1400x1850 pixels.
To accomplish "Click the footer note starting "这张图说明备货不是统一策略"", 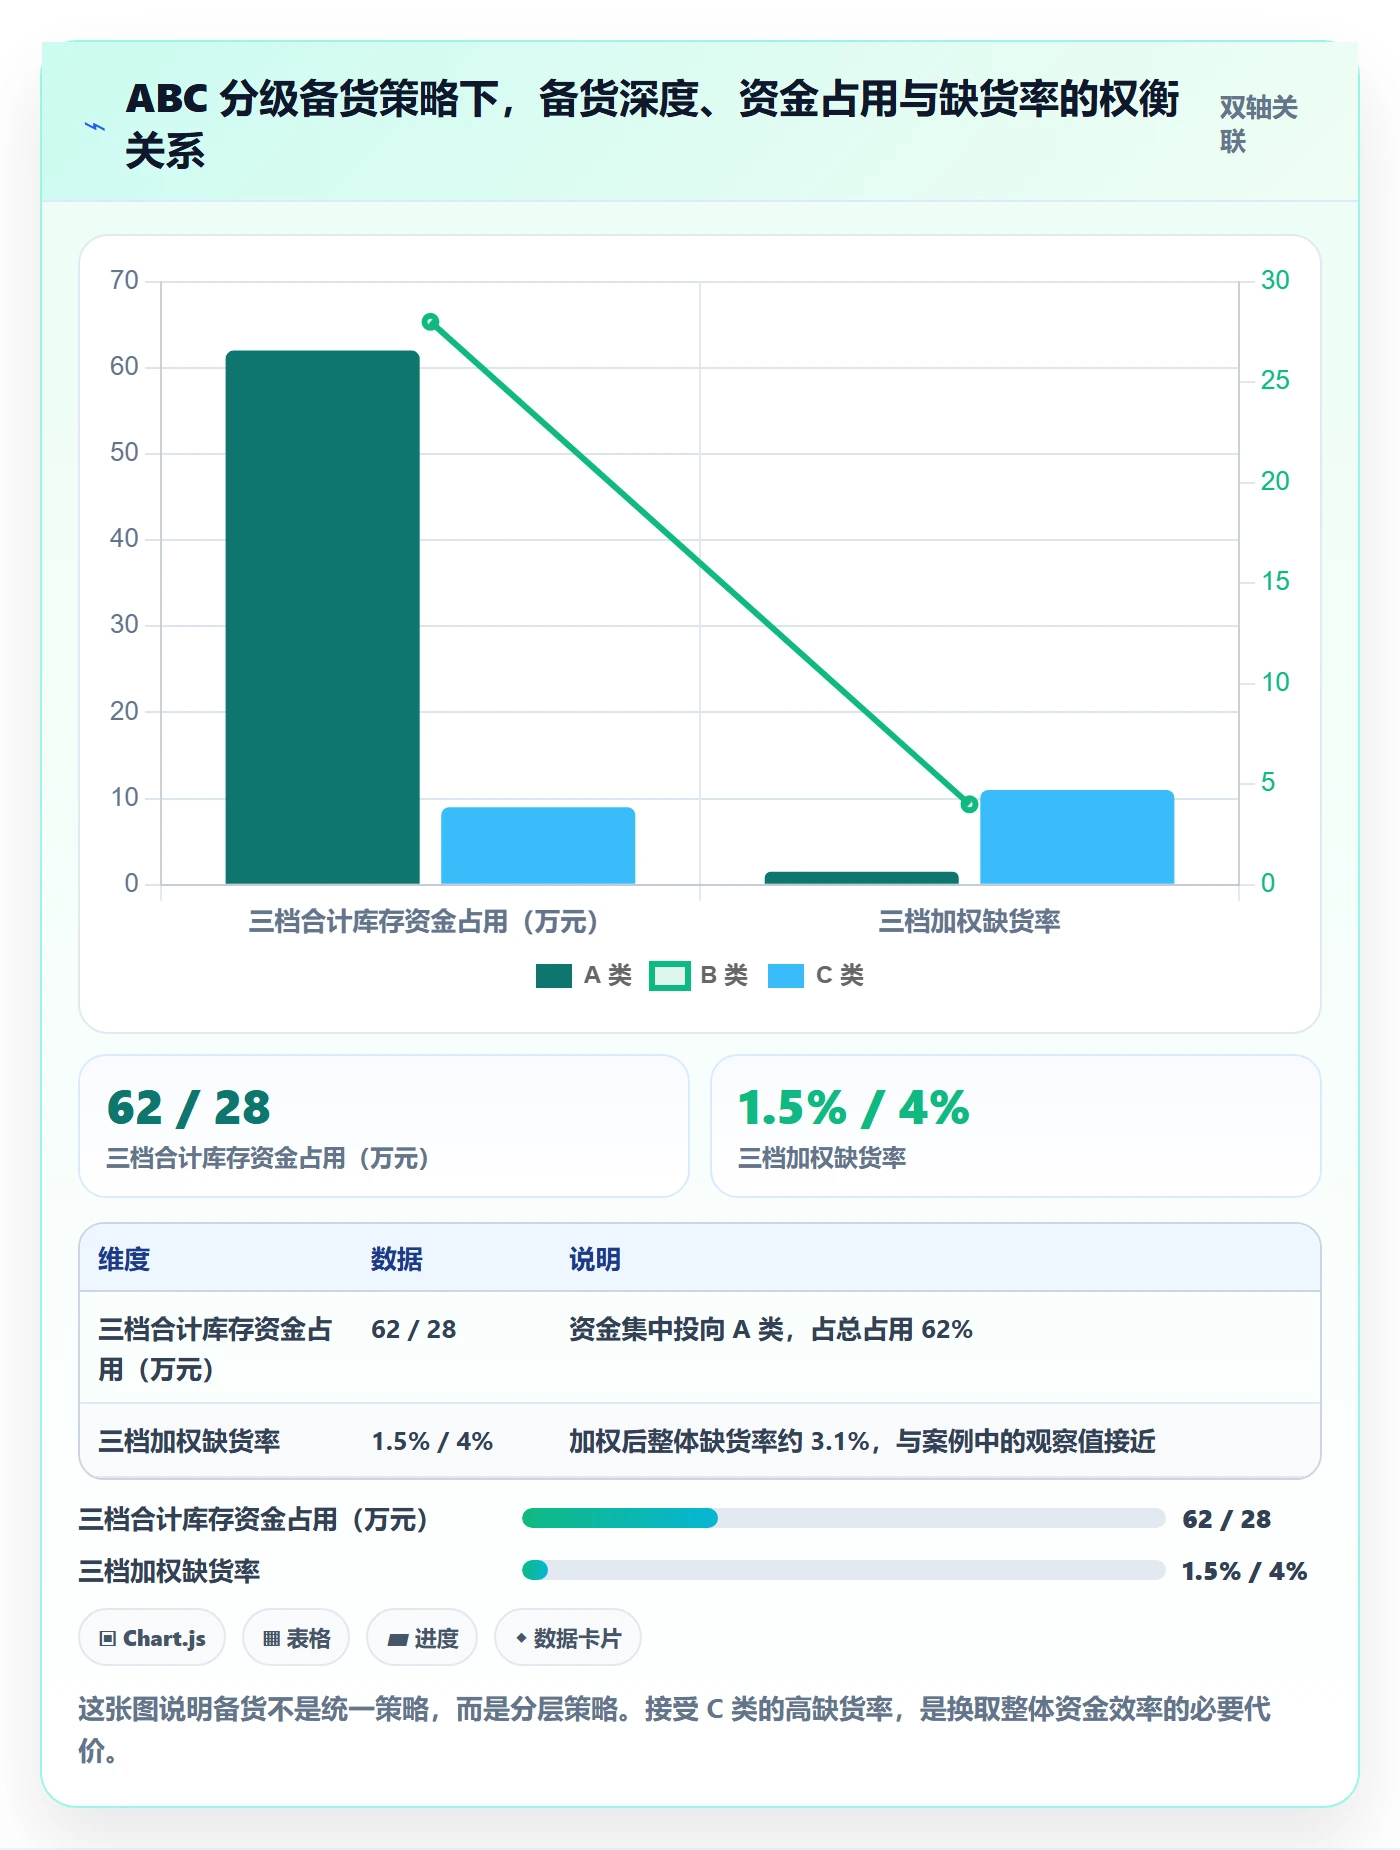I will pos(674,1729).
